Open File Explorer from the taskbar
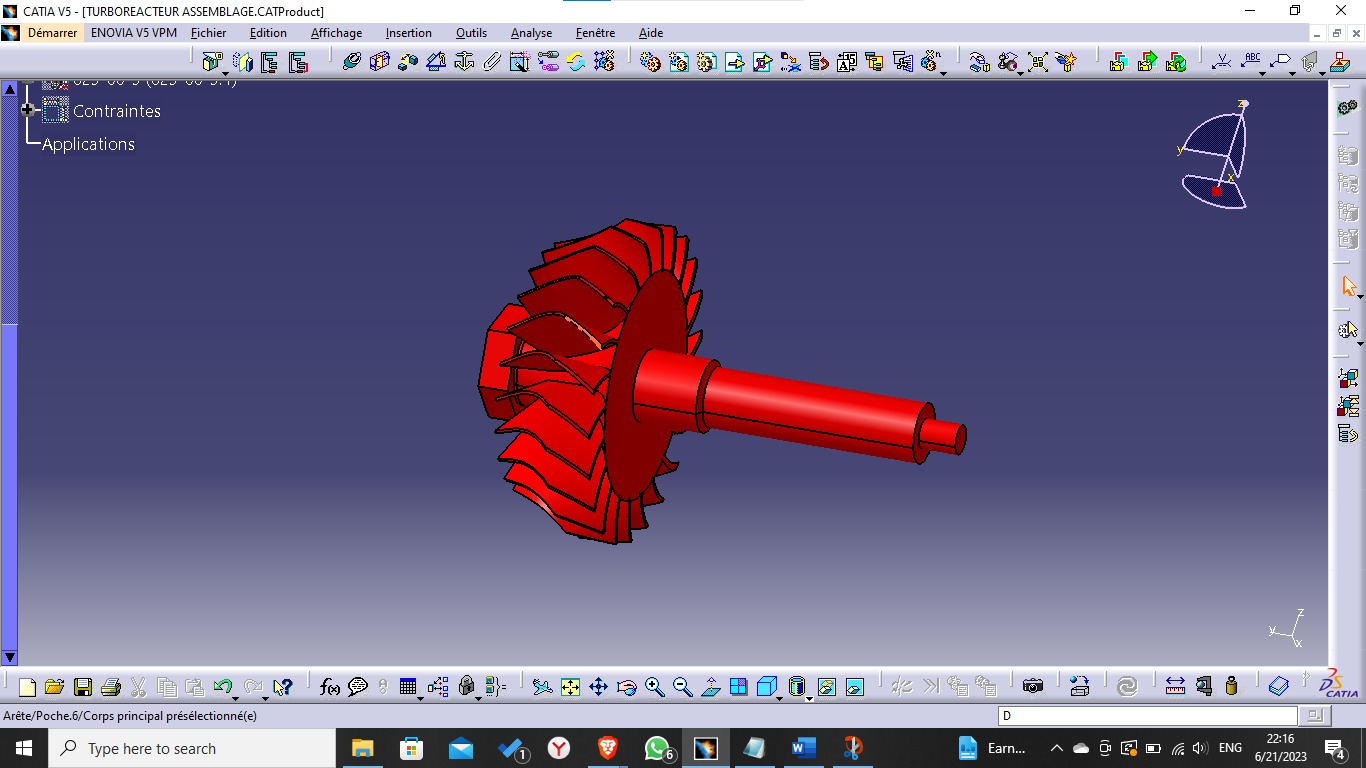The height and width of the screenshot is (768, 1366). (362, 748)
